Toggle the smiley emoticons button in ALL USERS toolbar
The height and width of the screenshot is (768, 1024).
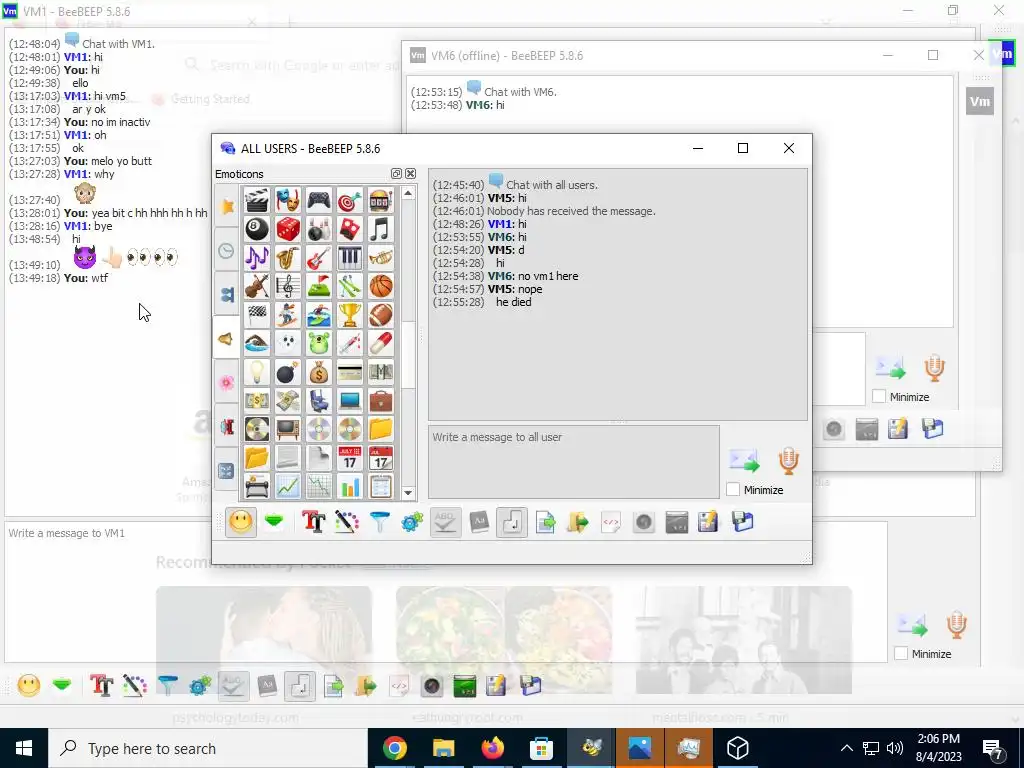240,522
